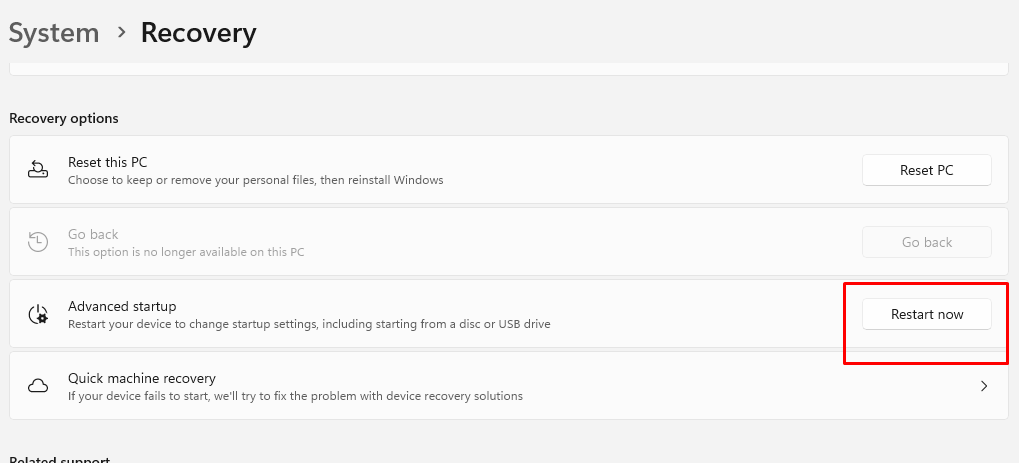The image size is (1019, 463).
Task: Click the Recovery page title
Action: coord(198,33)
